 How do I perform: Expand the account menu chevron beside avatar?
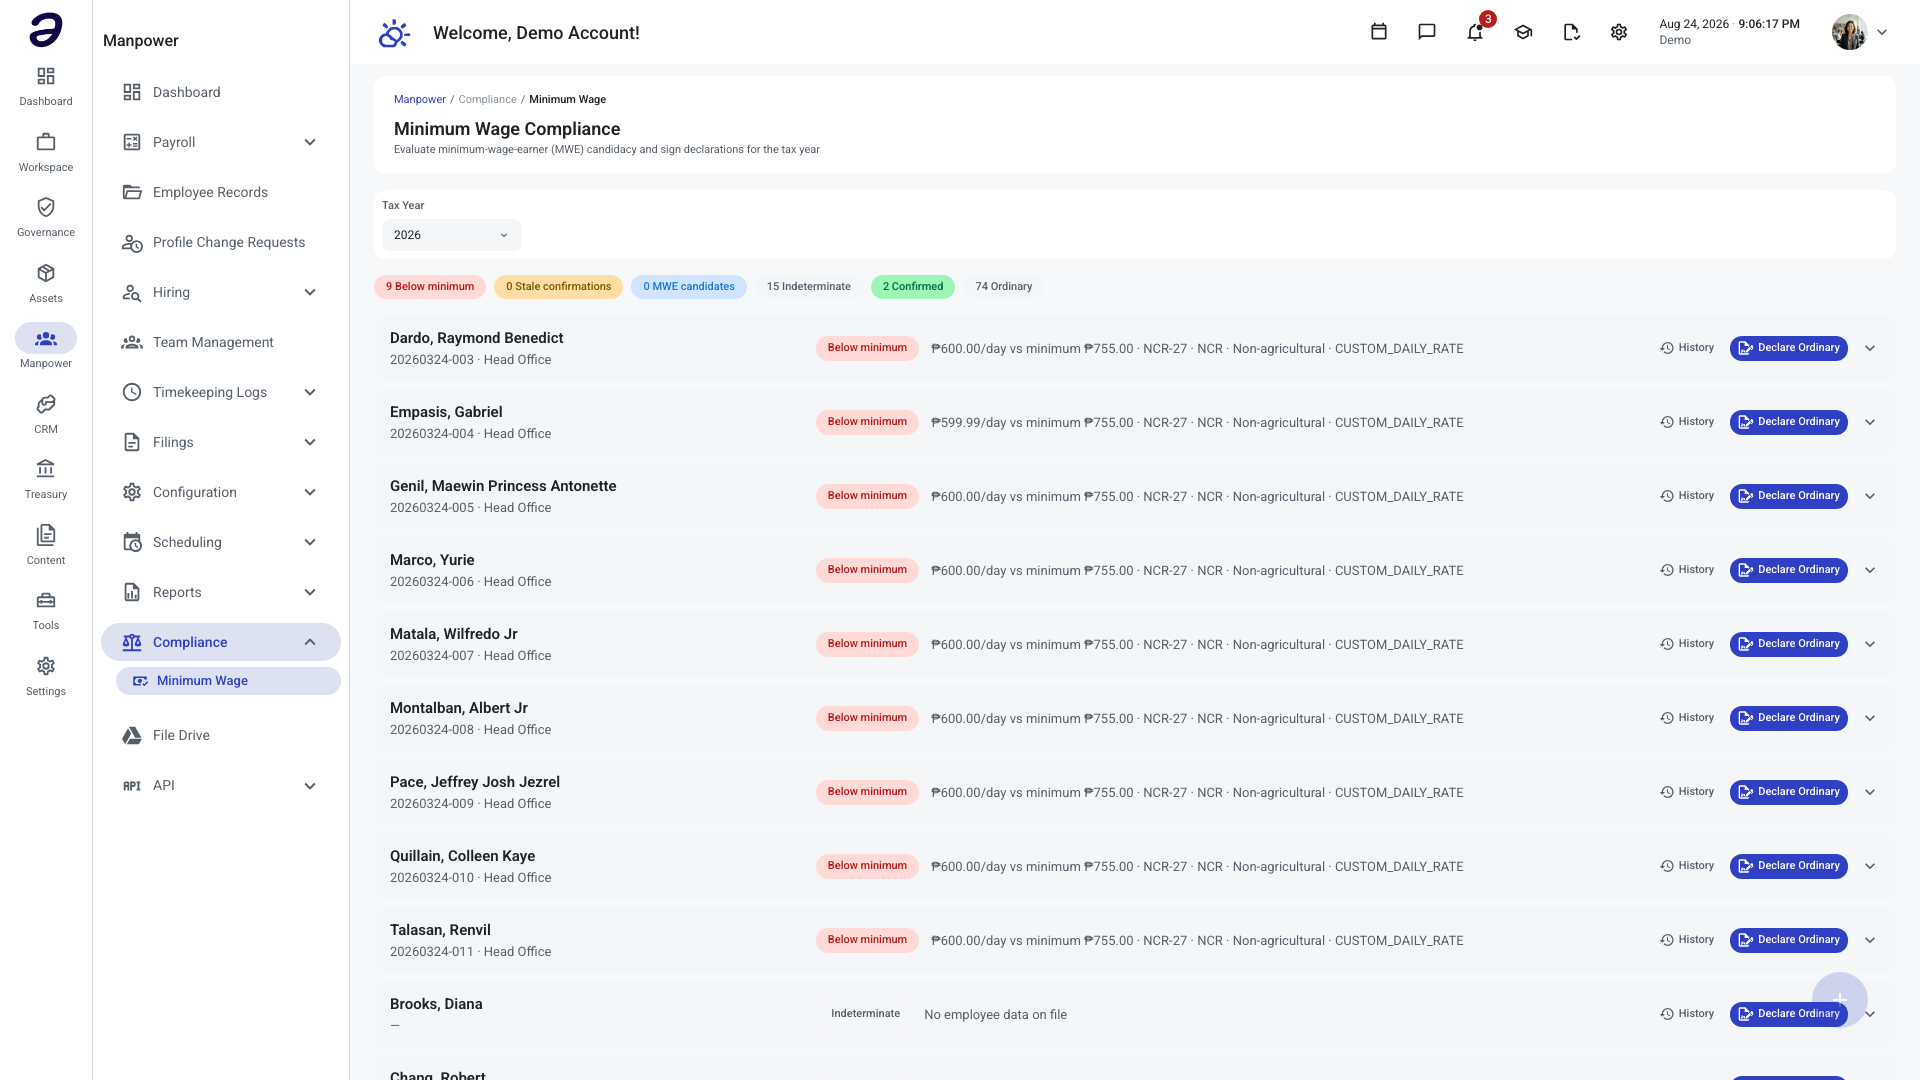click(1882, 32)
